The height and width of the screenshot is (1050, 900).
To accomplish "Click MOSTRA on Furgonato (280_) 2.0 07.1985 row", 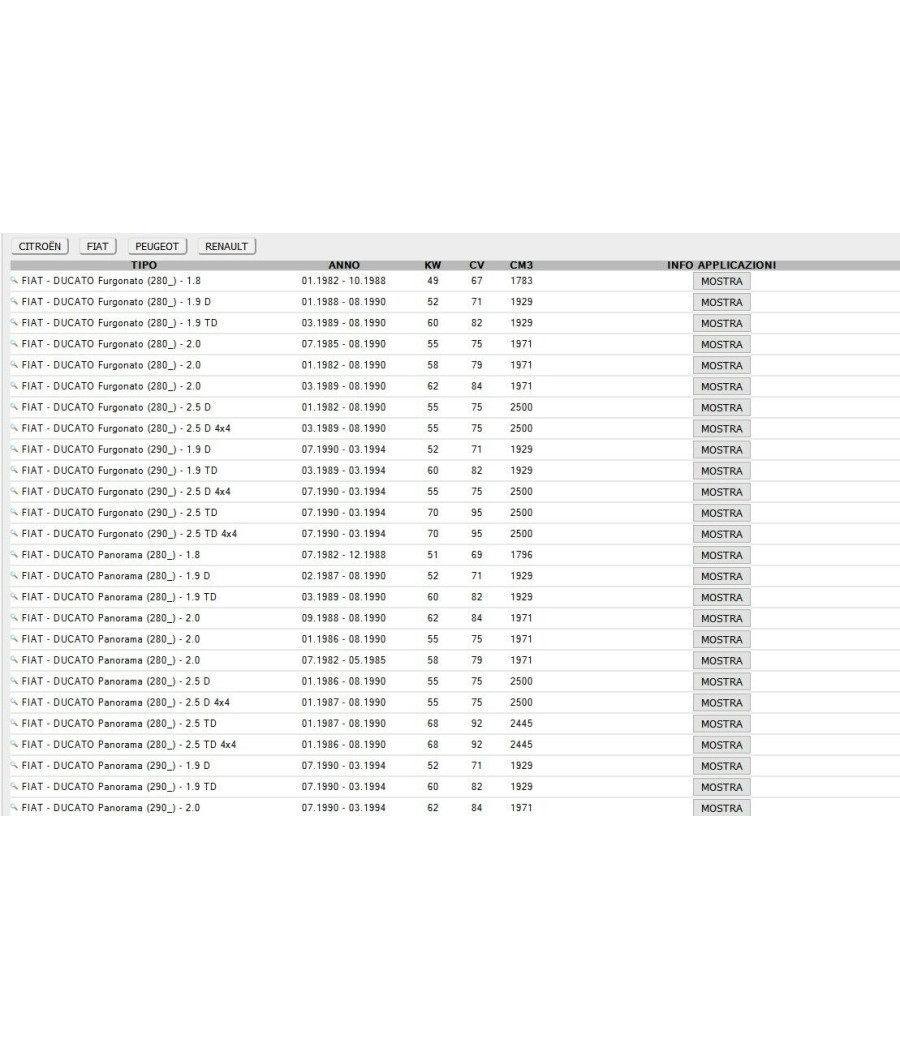I will 722,344.
